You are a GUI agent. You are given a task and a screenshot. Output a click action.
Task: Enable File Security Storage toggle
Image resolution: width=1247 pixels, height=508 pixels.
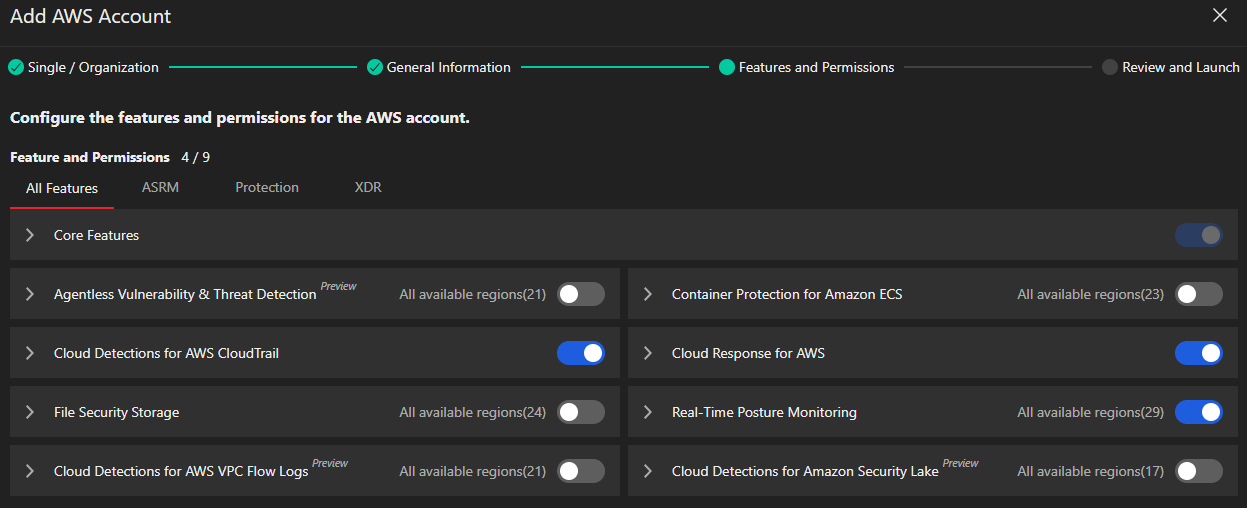(580, 412)
